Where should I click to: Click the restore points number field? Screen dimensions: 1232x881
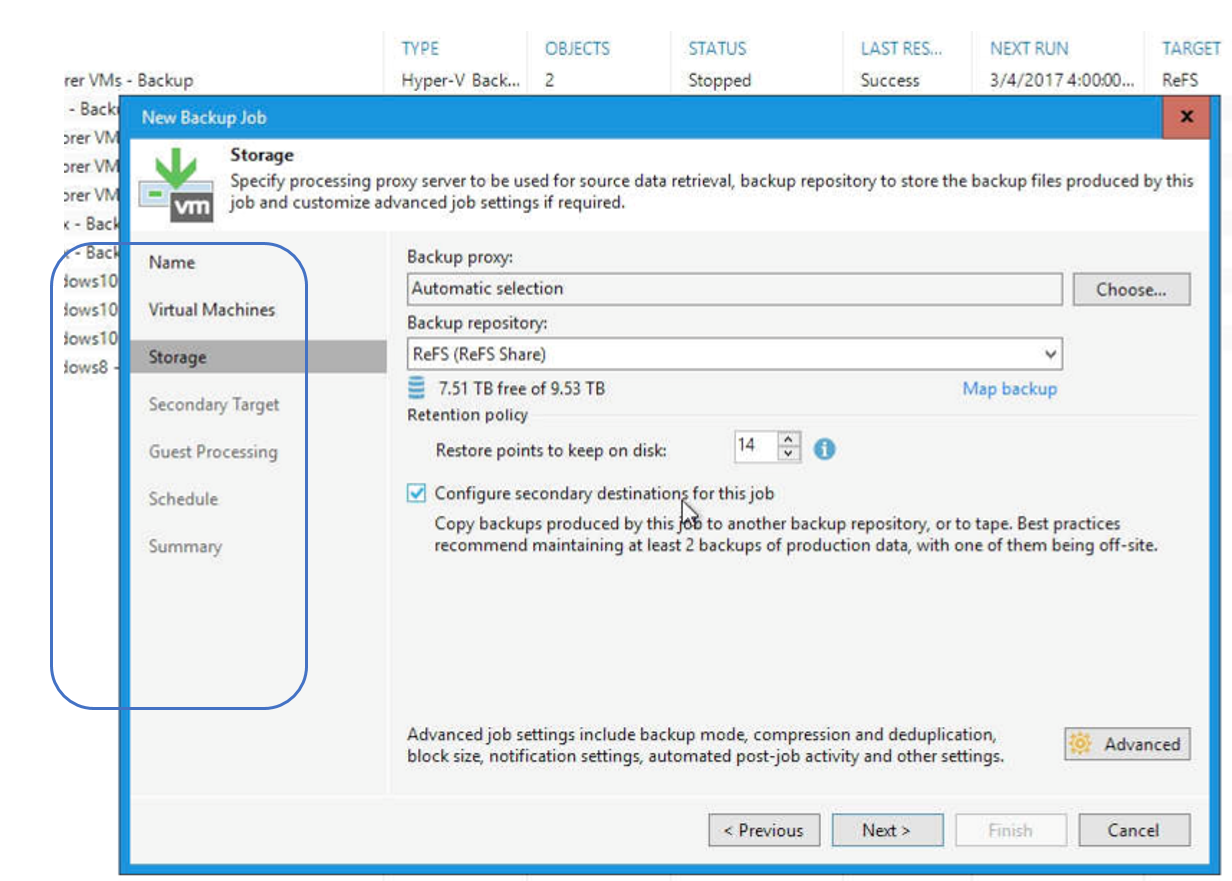point(755,447)
